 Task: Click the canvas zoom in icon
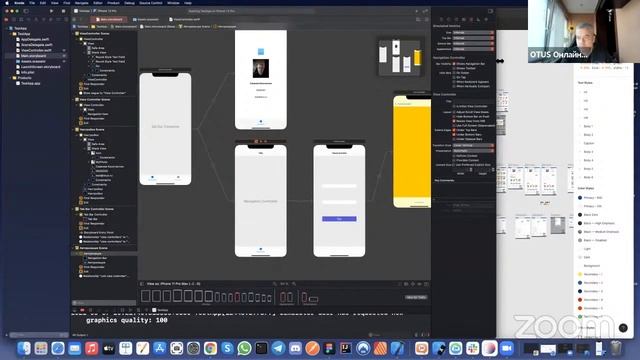tap(294, 284)
